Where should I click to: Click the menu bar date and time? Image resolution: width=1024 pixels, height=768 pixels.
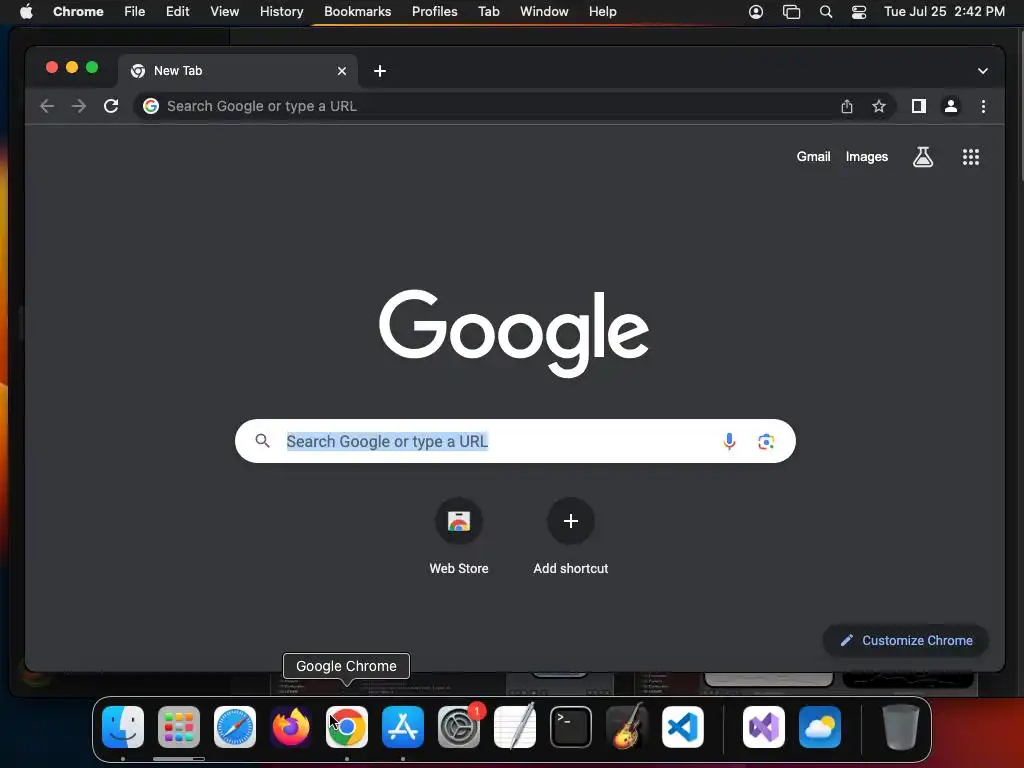[944, 12]
